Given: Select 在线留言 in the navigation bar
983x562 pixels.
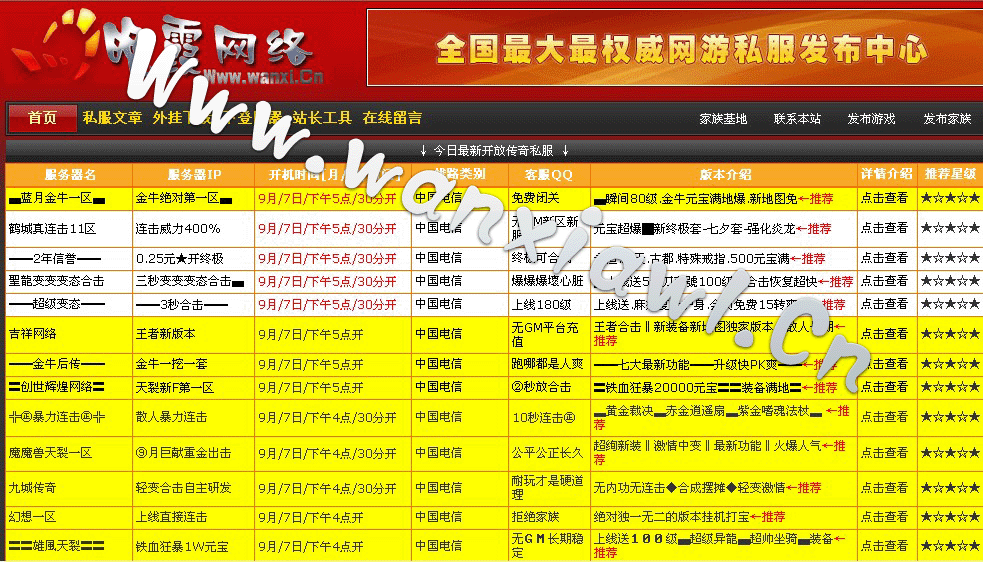Looking at the screenshot, I should pyautogui.click(x=392, y=118).
